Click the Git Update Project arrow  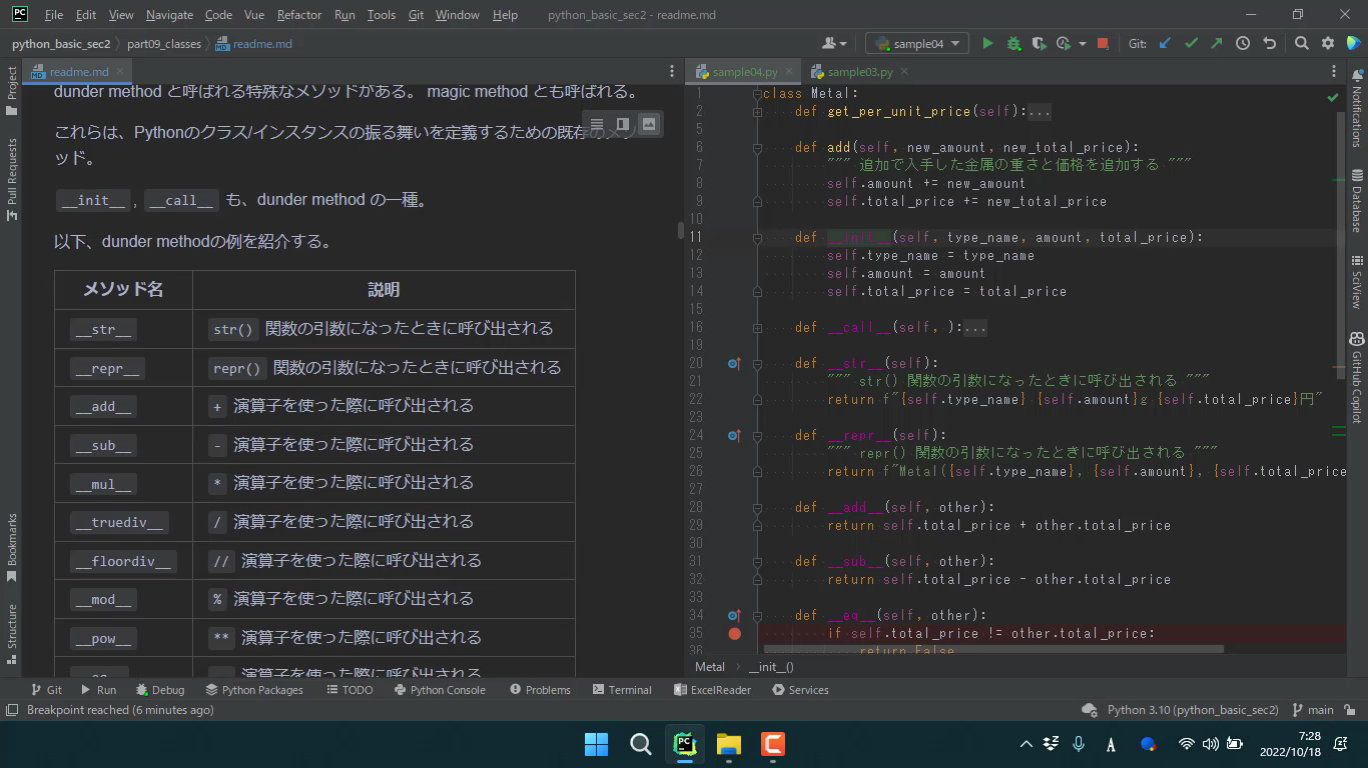pyautogui.click(x=1165, y=43)
